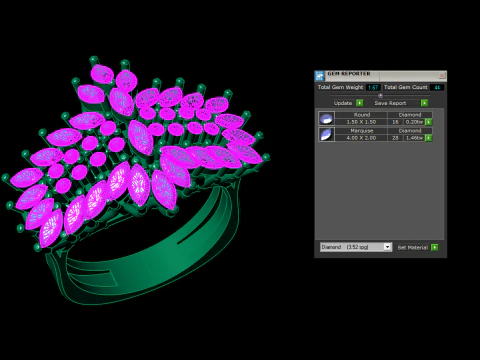Click the Diamond label in the Round row
This screenshot has width=480, height=360.
pos(410,115)
